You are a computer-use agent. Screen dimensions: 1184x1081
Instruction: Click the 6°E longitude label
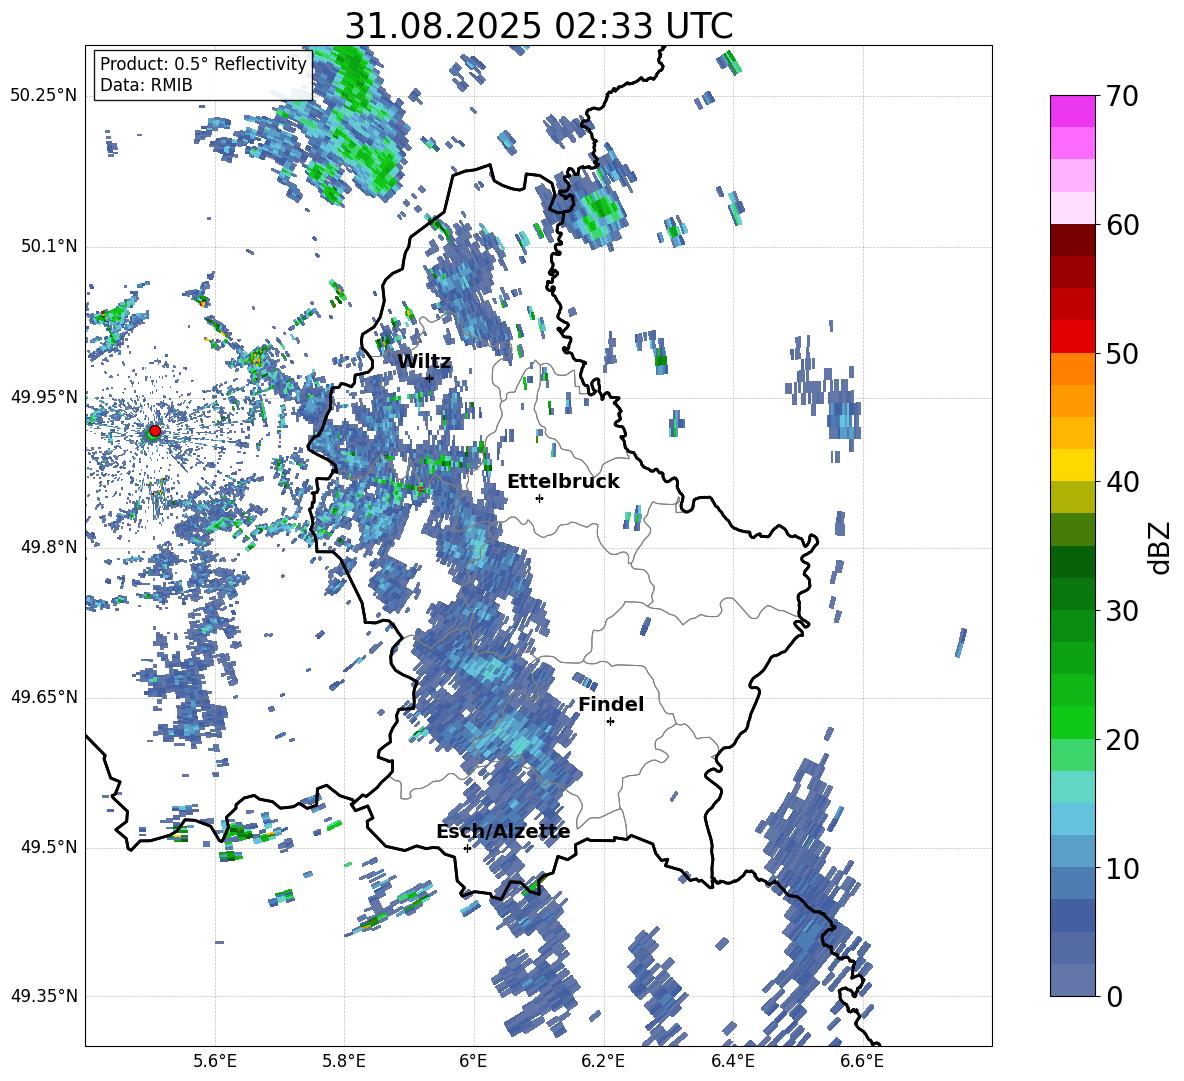coord(473,1061)
